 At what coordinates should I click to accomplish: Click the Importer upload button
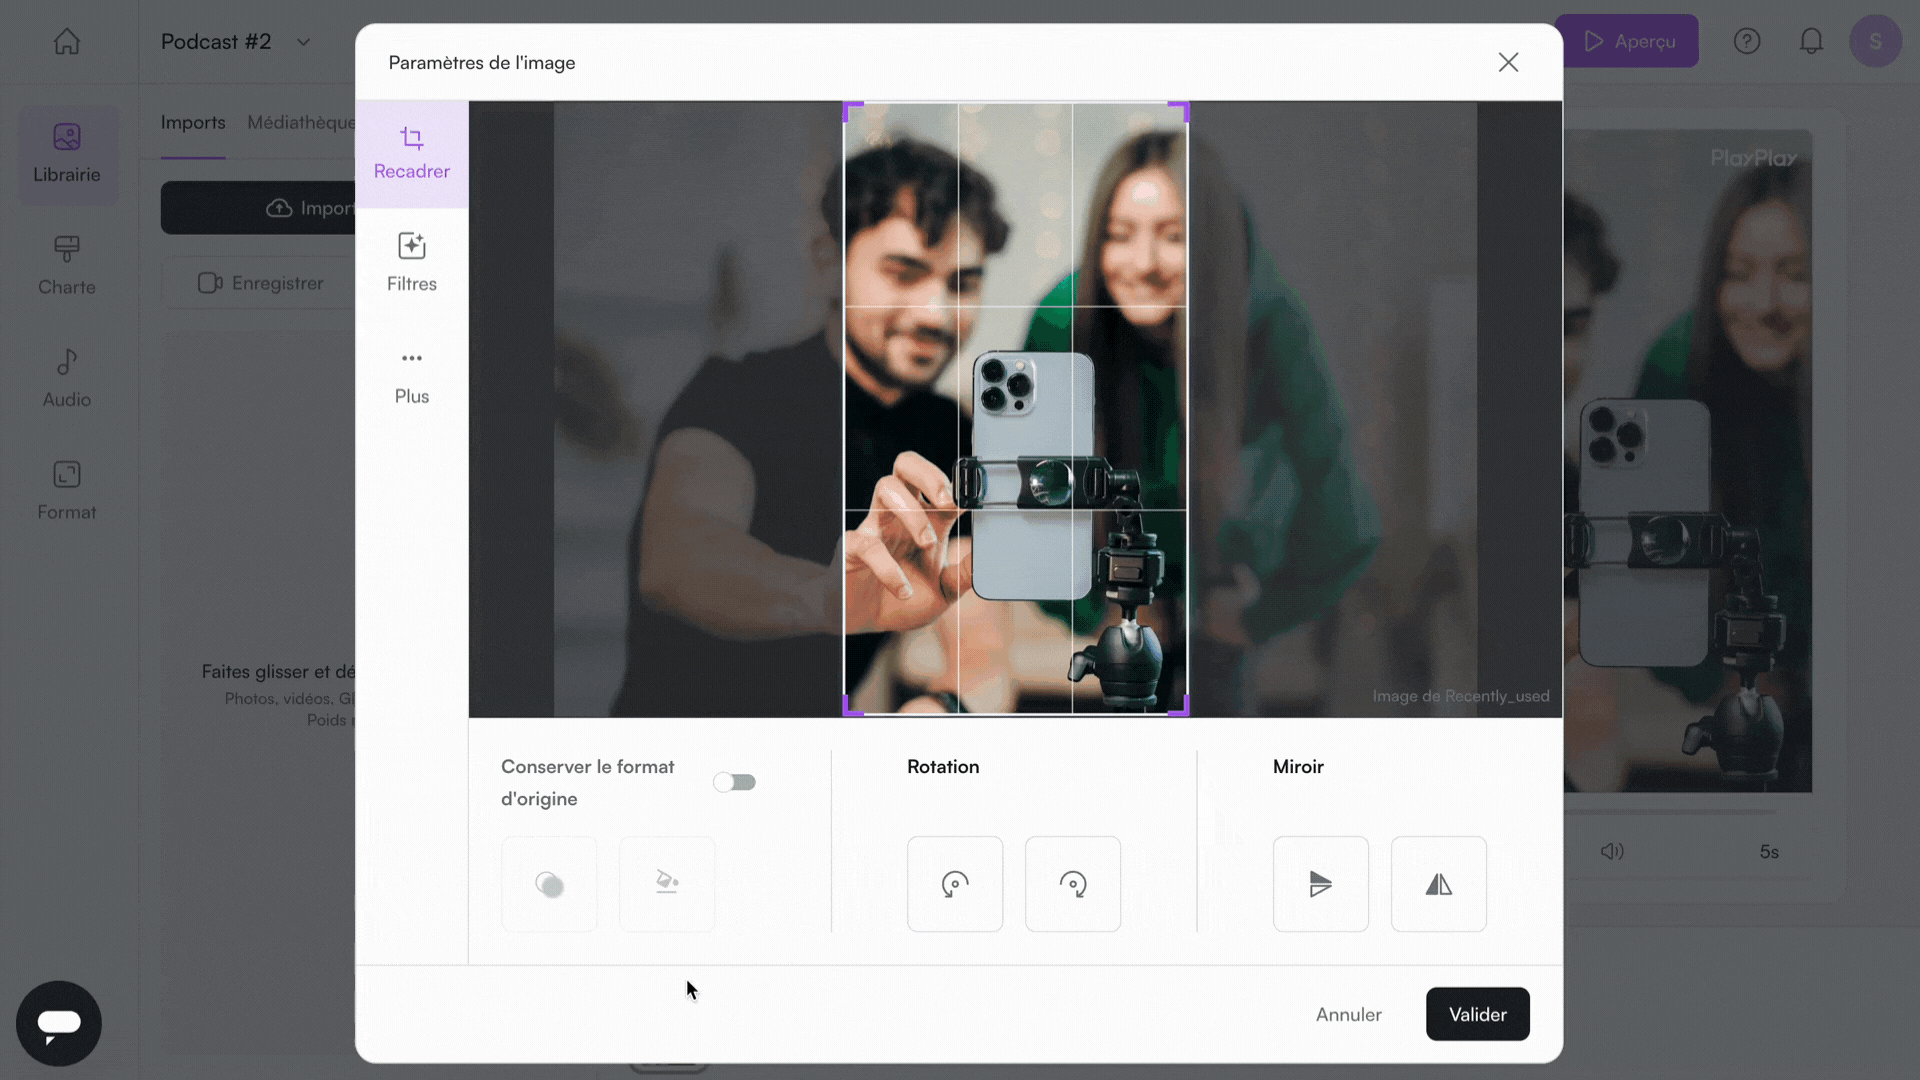258,208
